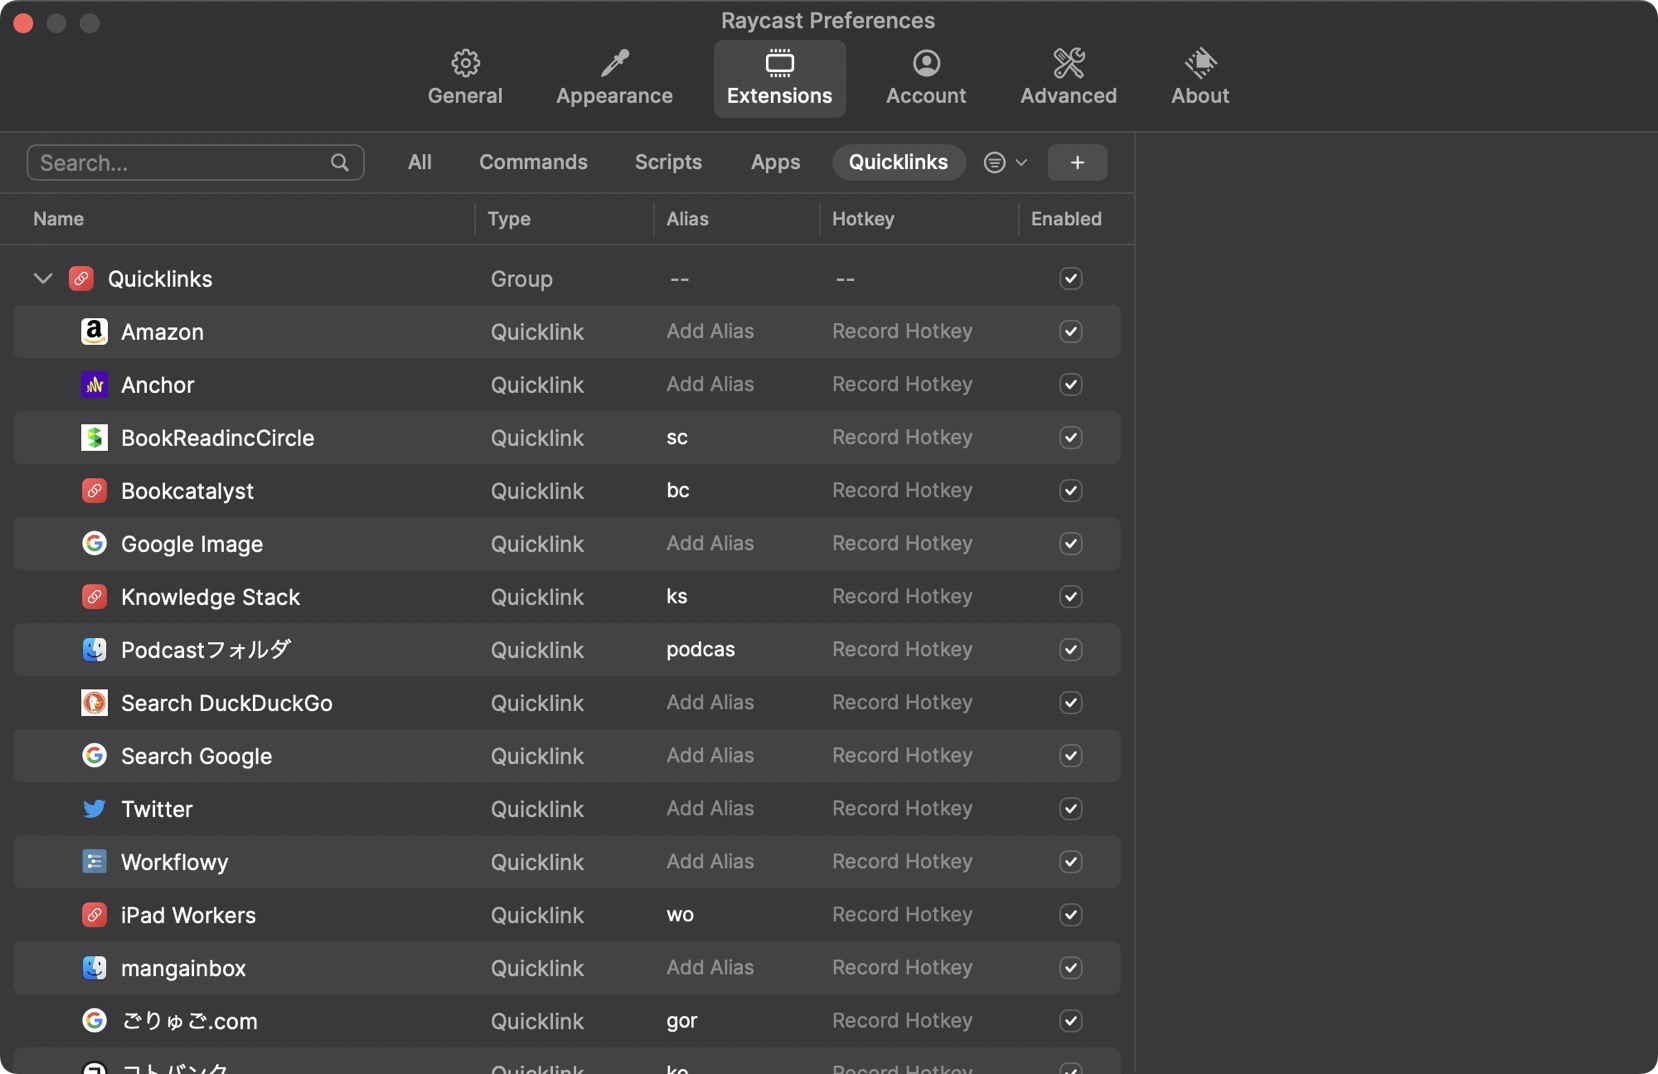This screenshot has height=1074, width=1658.
Task: Click the Amazon quicklink icon
Action: pyautogui.click(x=94, y=332)
